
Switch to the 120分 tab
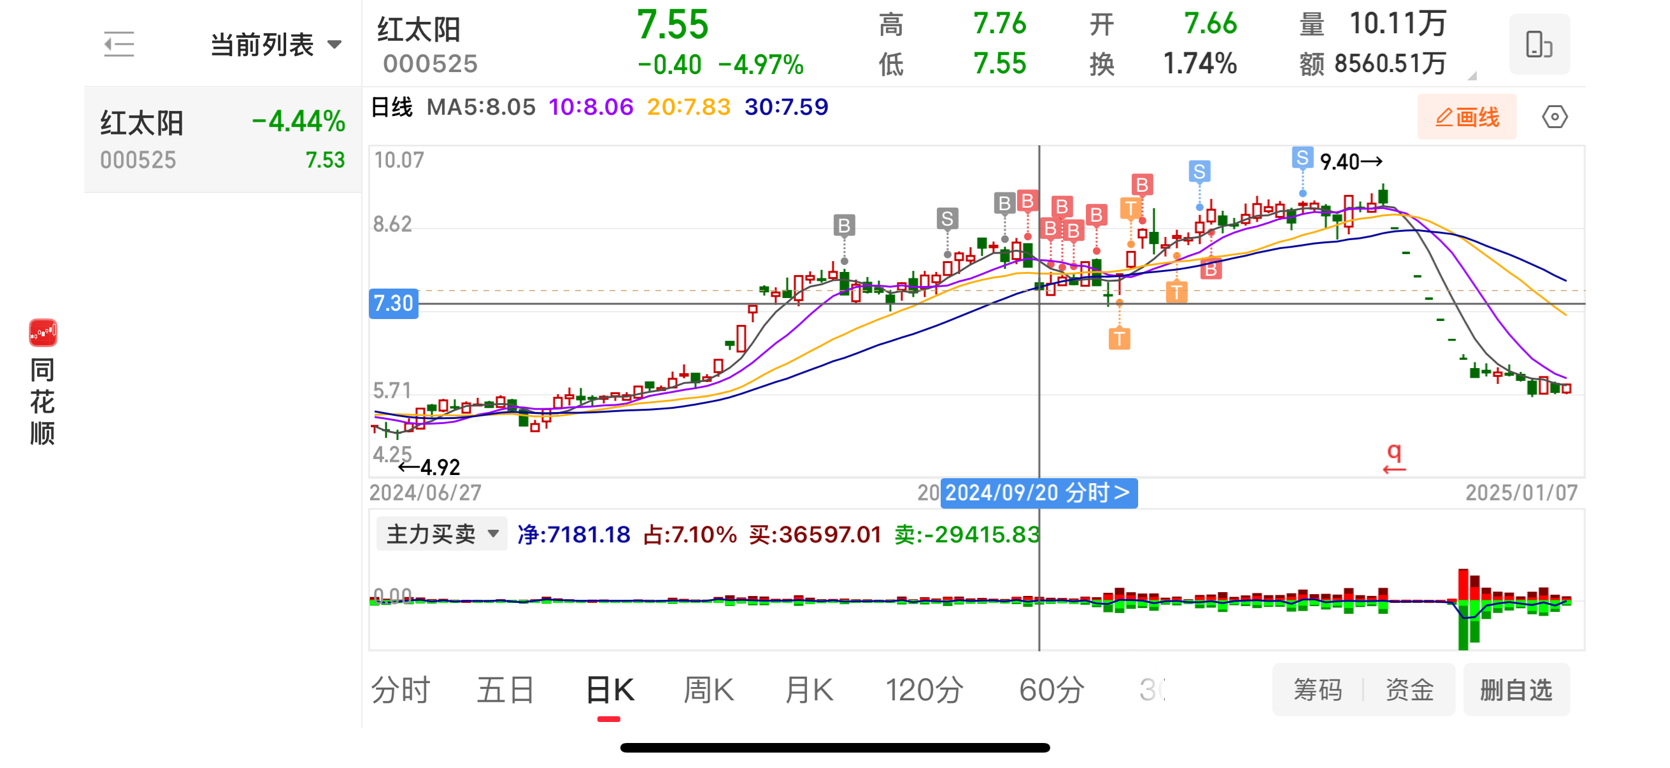click(924, 690)
